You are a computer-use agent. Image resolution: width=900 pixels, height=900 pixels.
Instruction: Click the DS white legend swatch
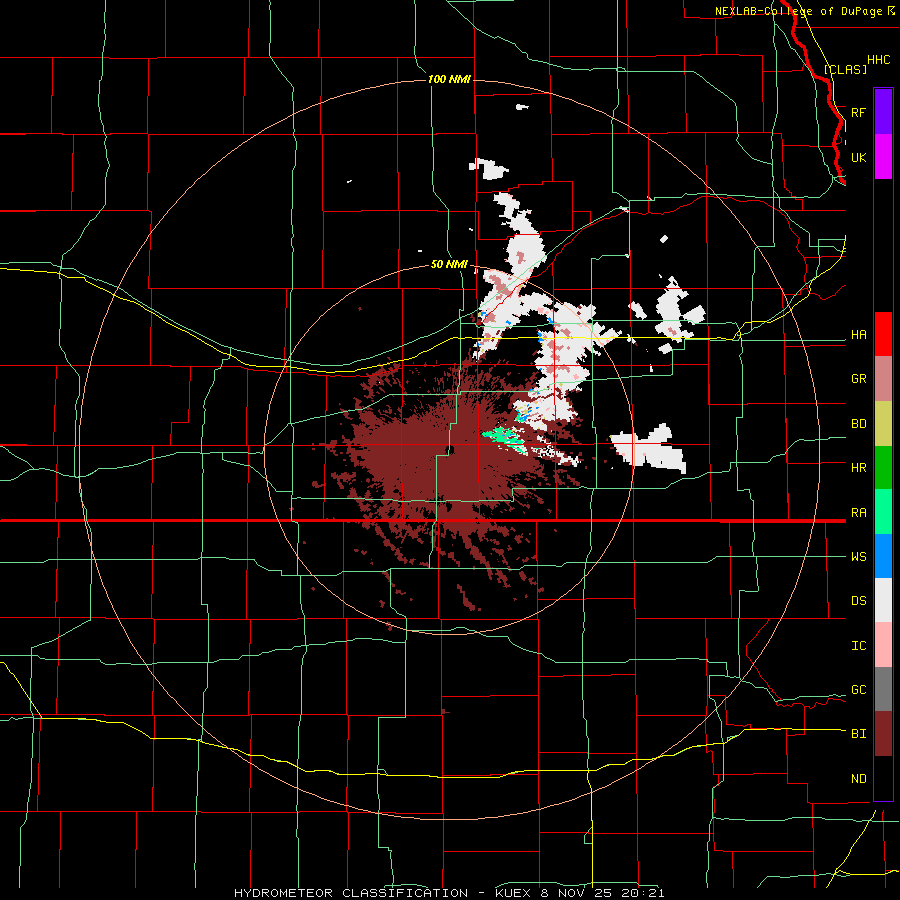tap(883, 600)
